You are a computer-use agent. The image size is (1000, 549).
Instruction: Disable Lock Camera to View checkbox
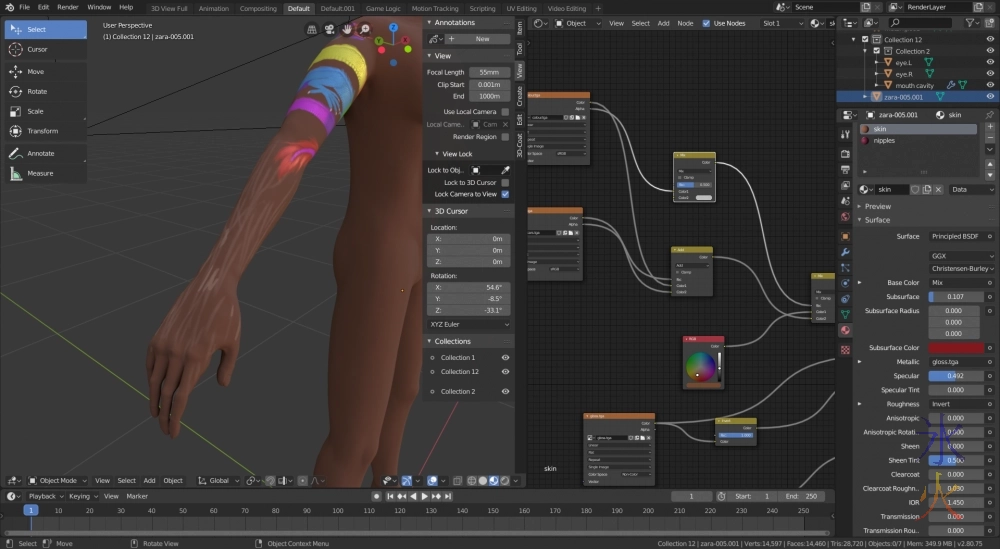click(505, 194)
